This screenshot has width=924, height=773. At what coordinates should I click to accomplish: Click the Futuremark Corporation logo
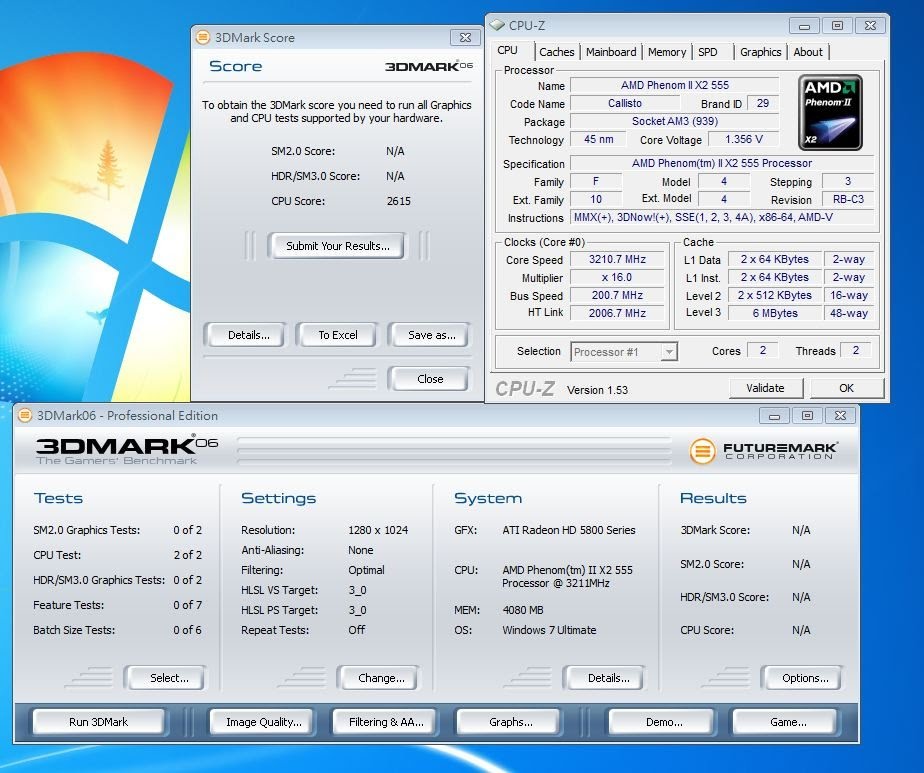coord(763,451)
